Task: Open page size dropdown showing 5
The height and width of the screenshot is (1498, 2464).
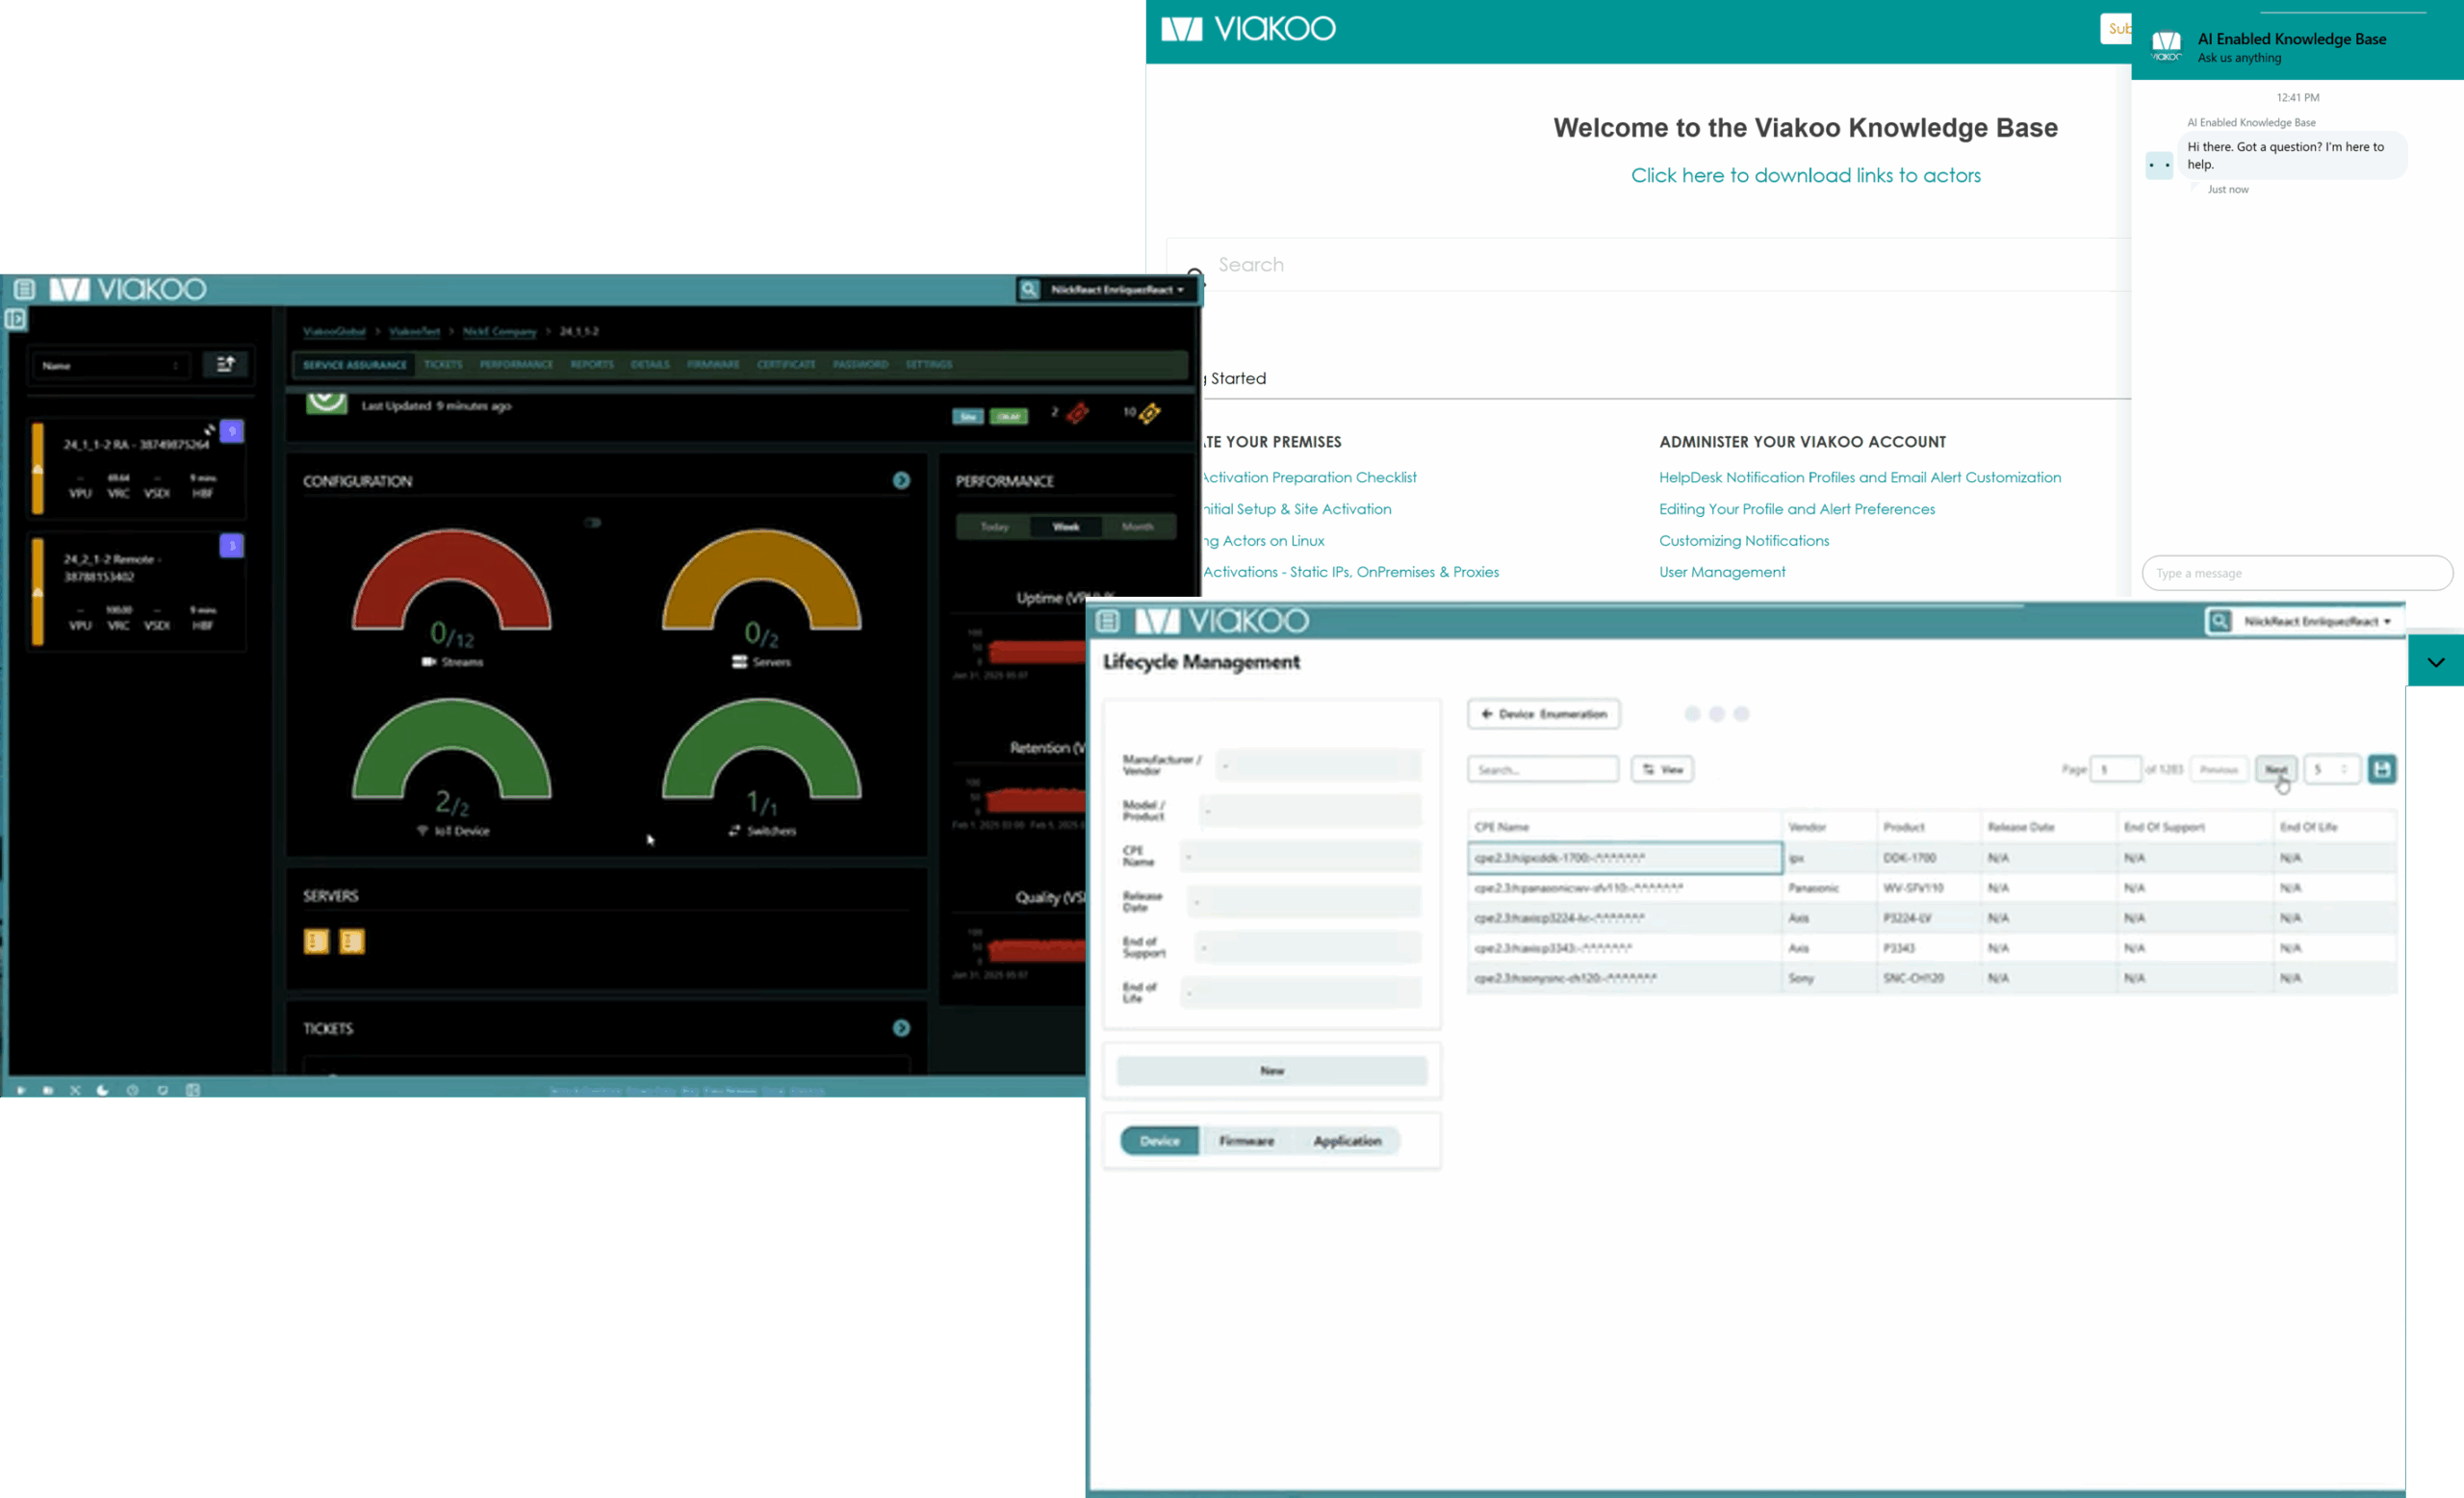Action: (x=2331, y=769)
